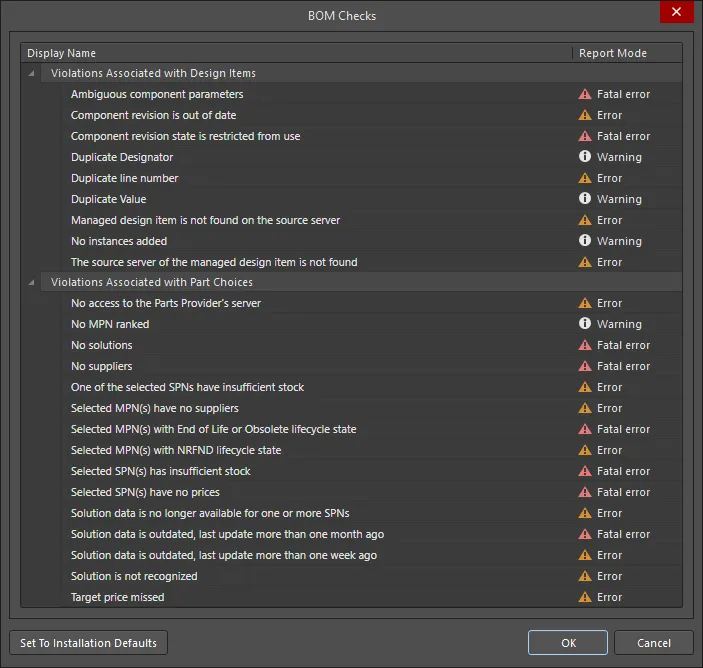Collapse Violations Associated with Part Choices group
Screen dimensions: 703x668
point(31,282)
